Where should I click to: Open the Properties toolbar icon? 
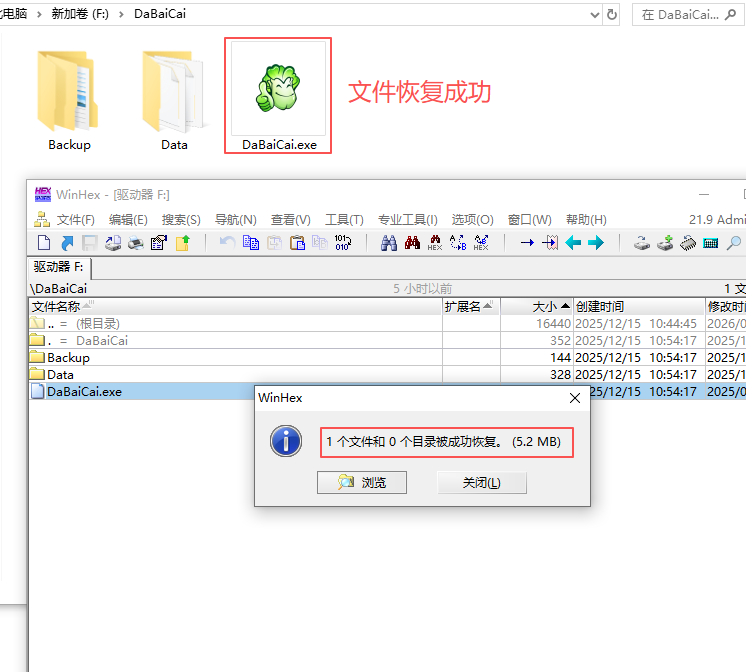[159, 243]
